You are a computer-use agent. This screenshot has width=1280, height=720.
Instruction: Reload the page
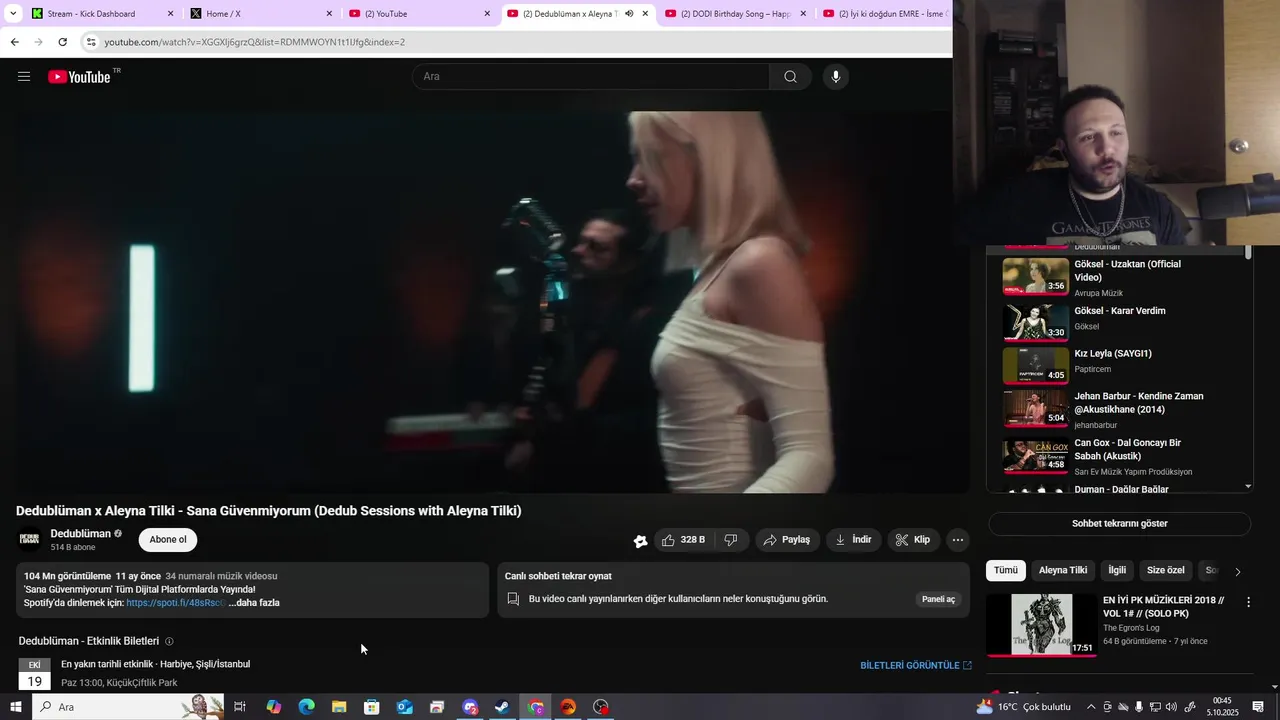pyautogui.click(x=62, y=42)
